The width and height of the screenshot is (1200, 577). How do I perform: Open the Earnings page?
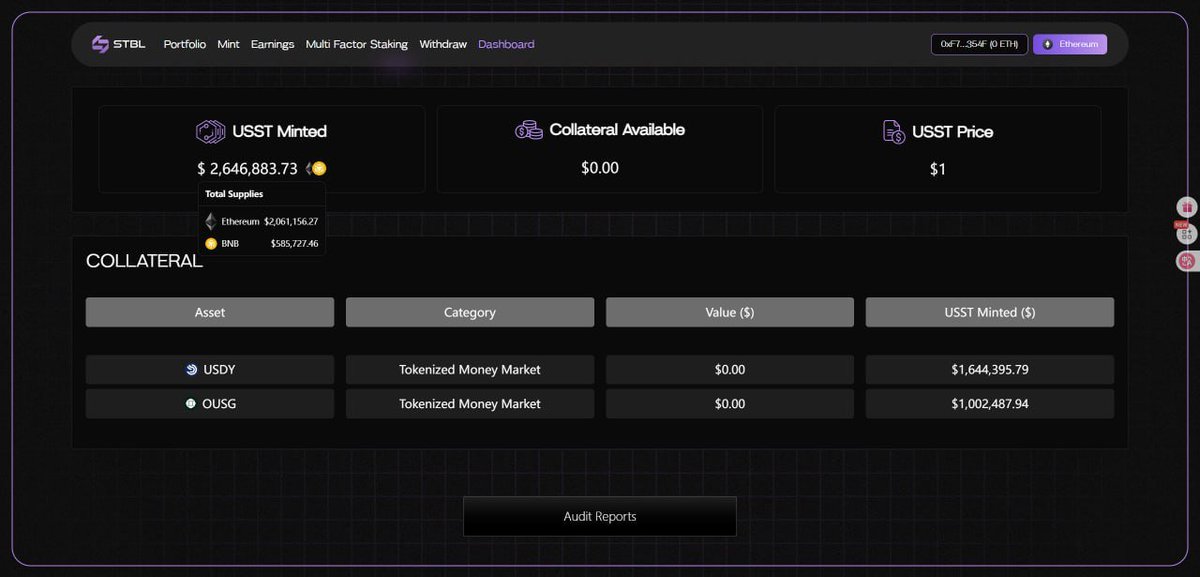click(272, 44)
